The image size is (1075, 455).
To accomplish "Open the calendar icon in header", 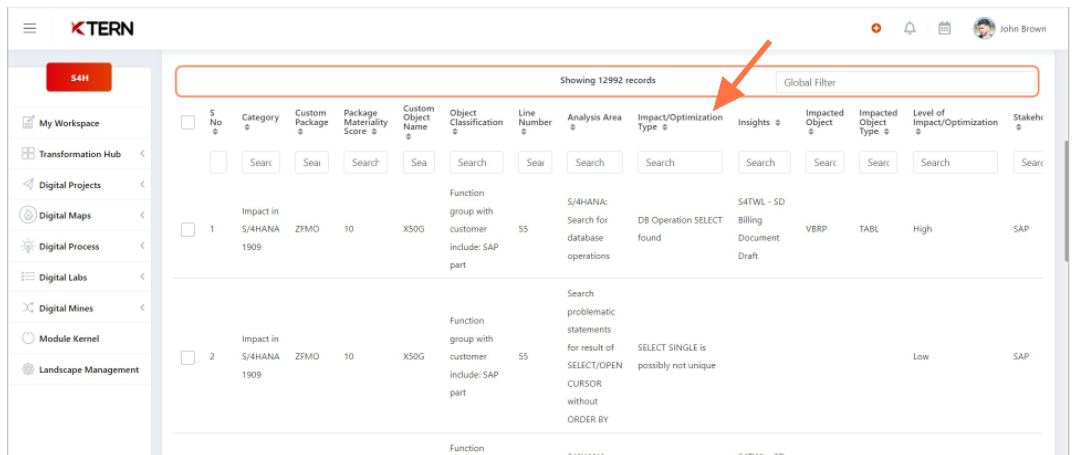I will pos(944,29).
